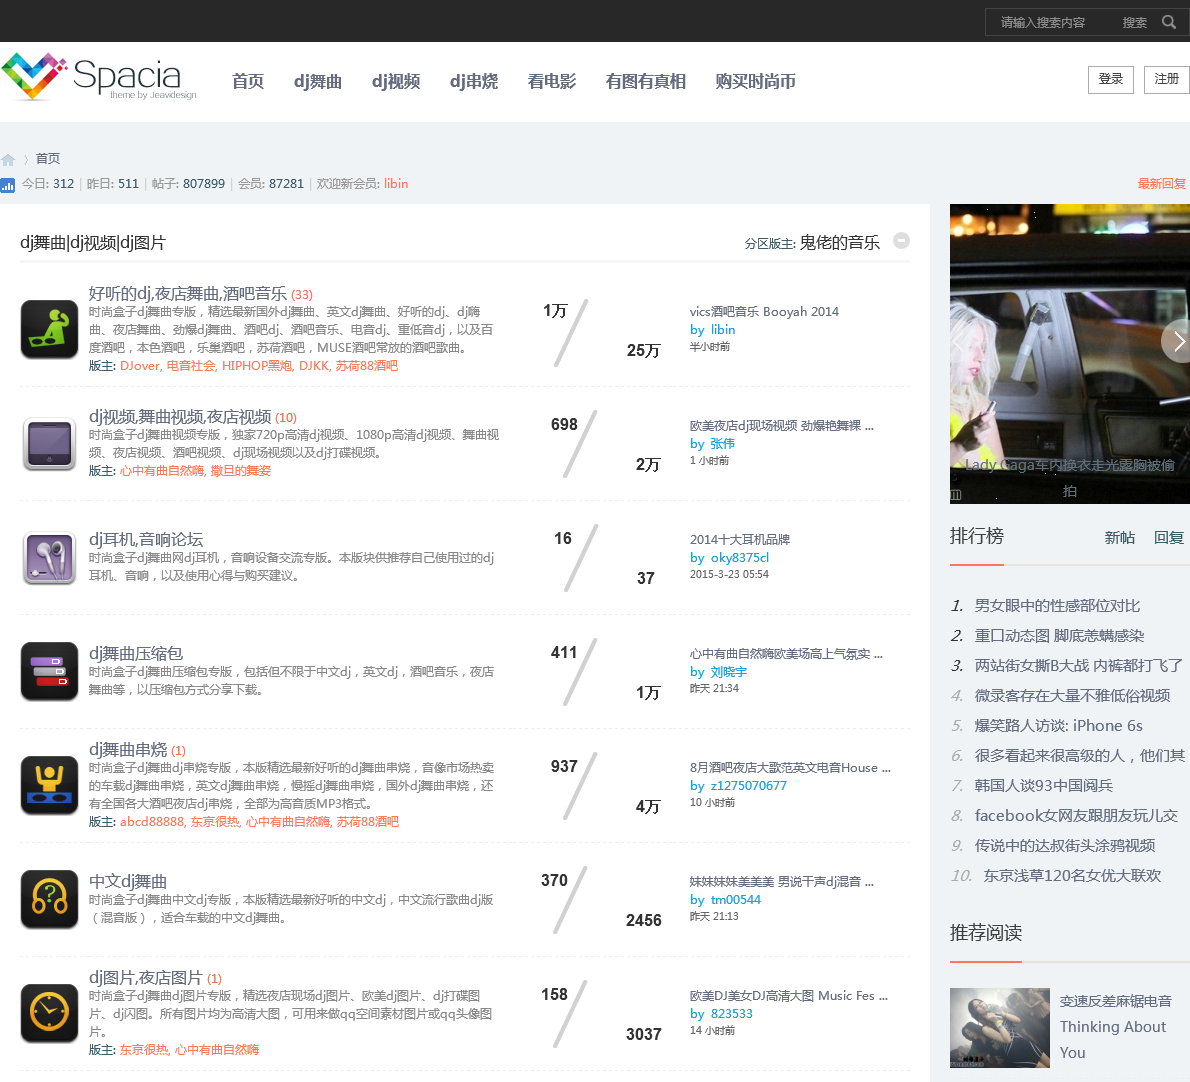Viewport: 1190px width, 1082px height.
Task: Click the 注册 button
Action: coord(1166,79)
